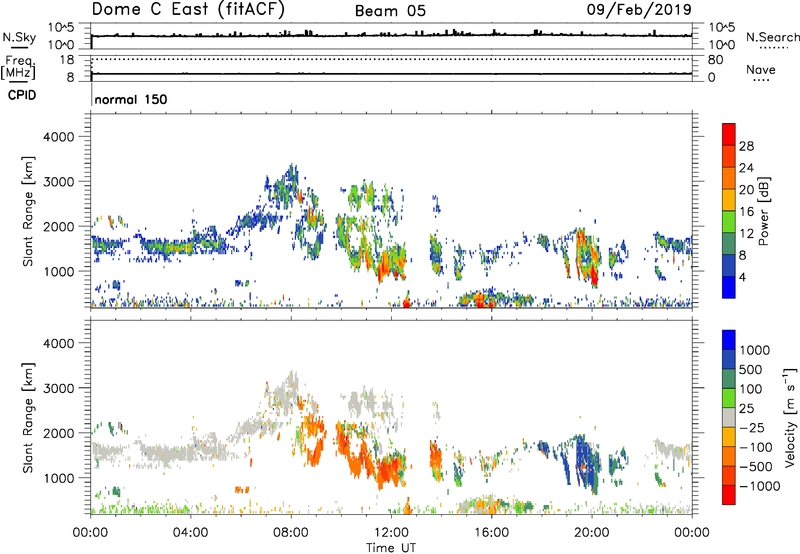Pick the red bottom Velocity colorbar segment
800x554 pixels.
click(729, 495)
